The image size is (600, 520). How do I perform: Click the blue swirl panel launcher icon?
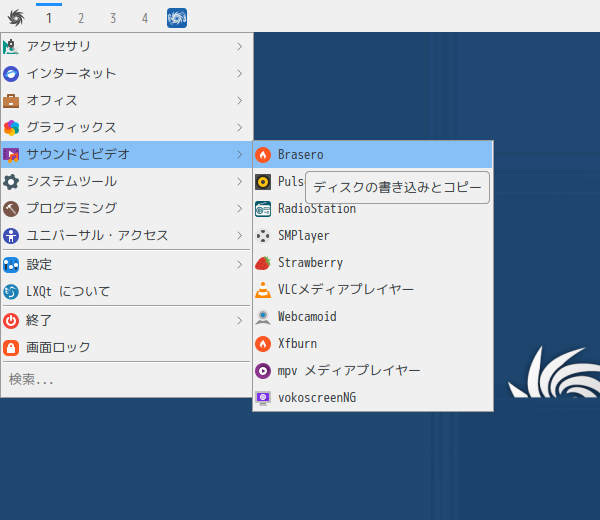click(177, 18)
